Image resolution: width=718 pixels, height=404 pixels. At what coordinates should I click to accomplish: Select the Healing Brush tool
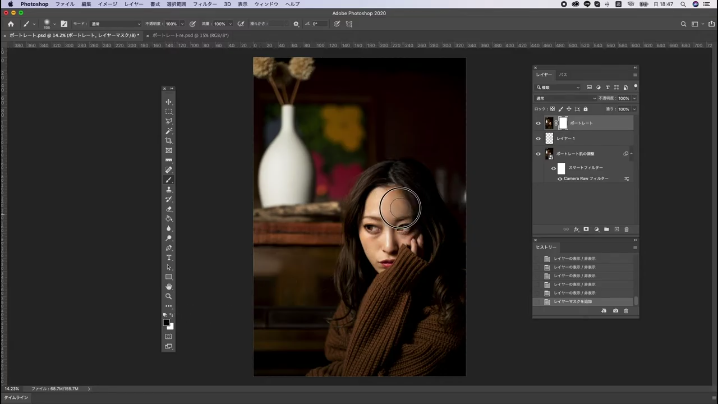(x=169, y=170)
